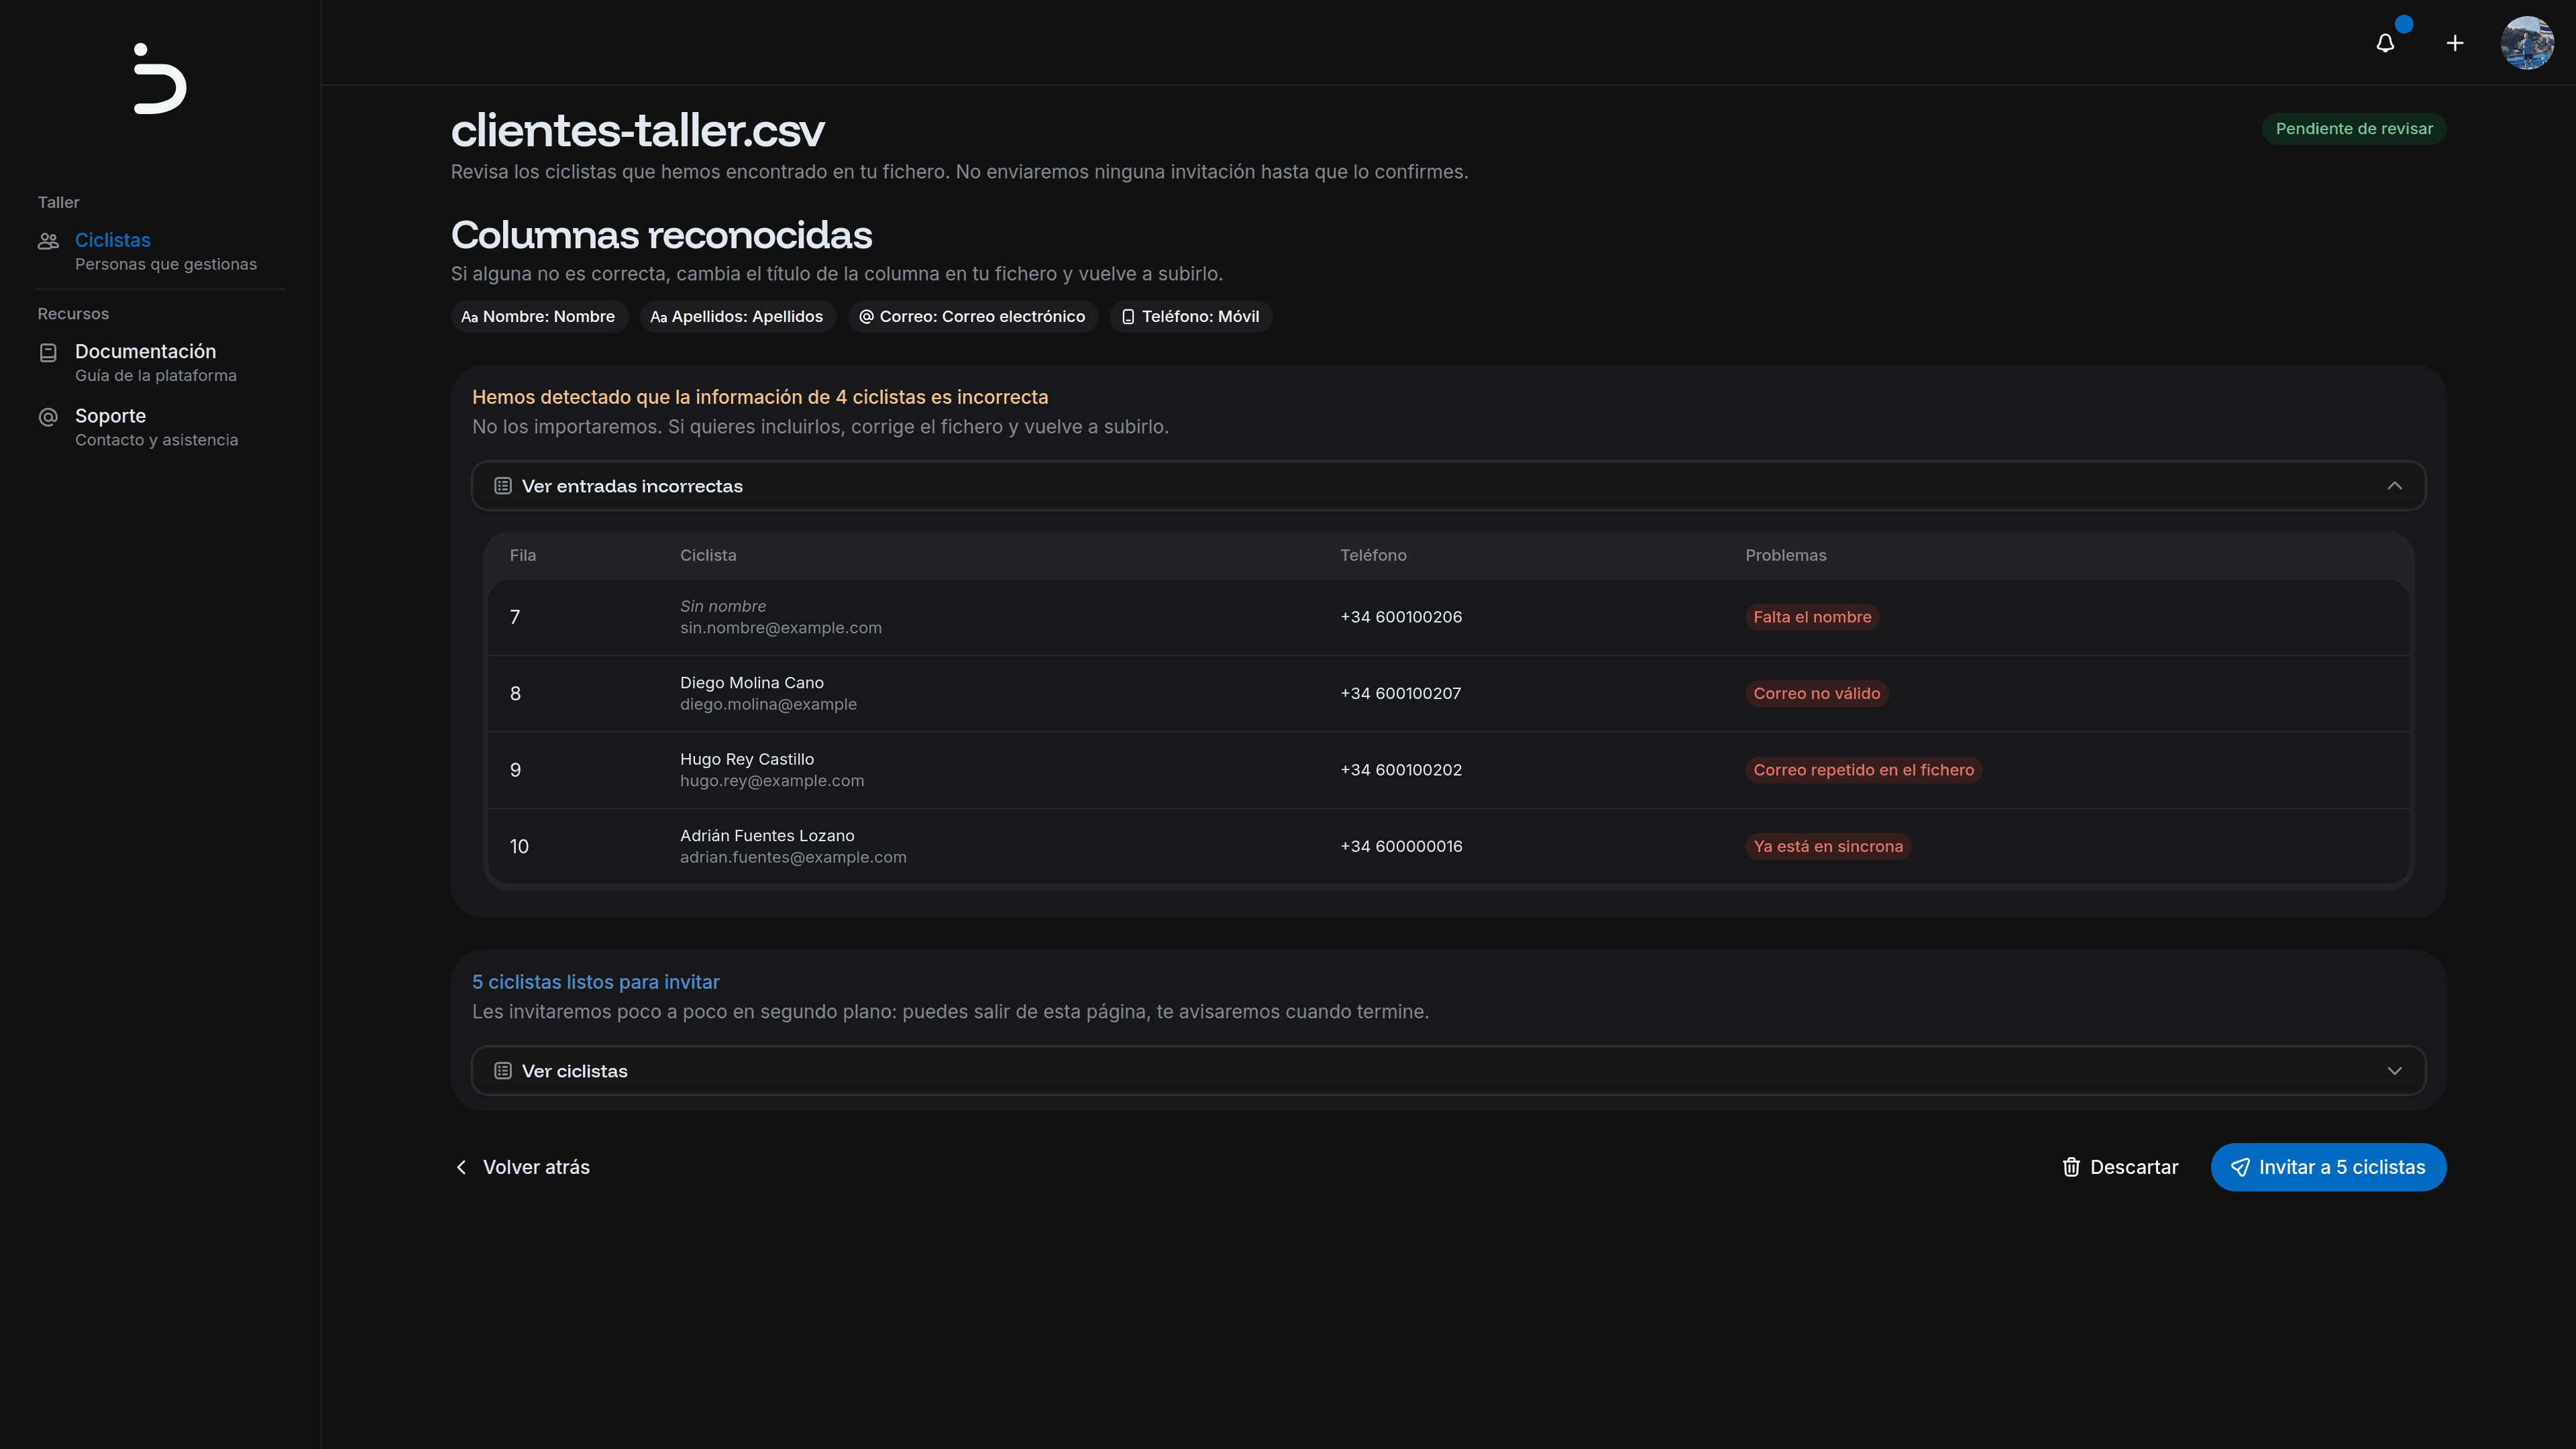Open Soporte in the sidebar
The width and height of the screenshot is (2576, 1449).
[160, 427]
